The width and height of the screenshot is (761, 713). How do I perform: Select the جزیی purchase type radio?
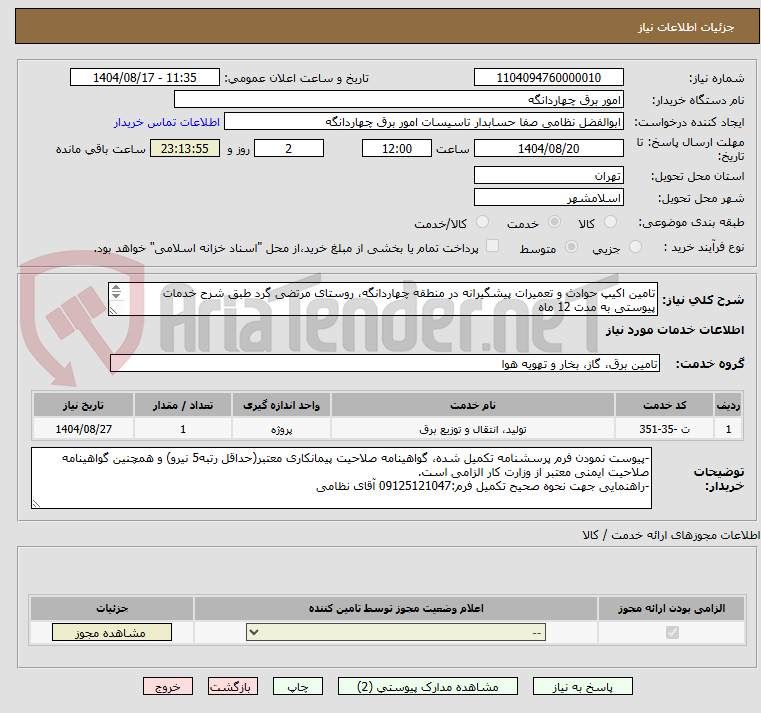[x=635, y=247]
